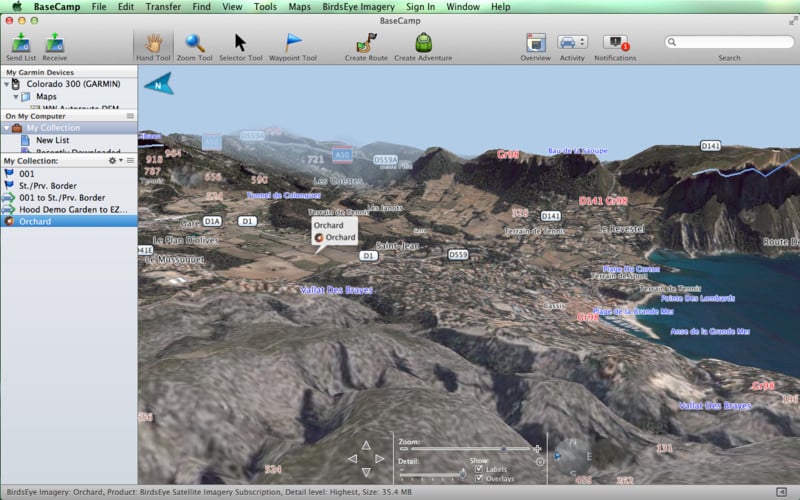Open the Find menu
800x500 pixels.
pos(202,7)
